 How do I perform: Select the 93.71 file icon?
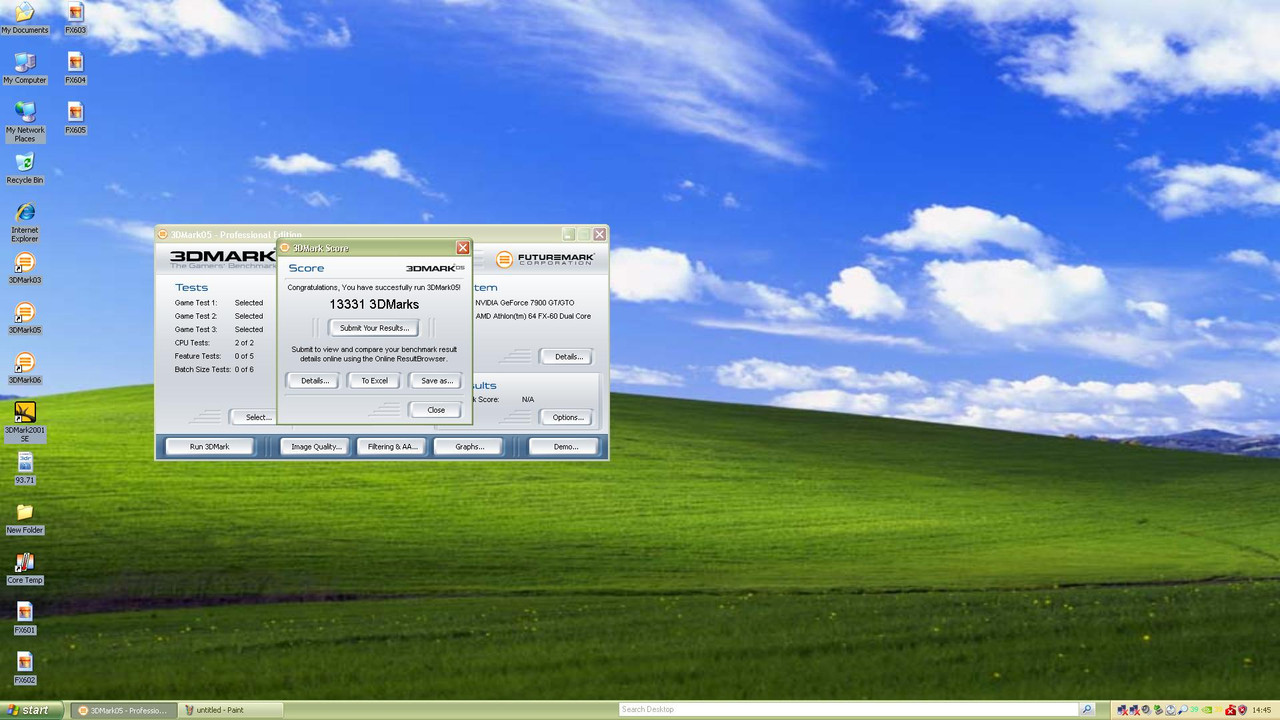24,466
